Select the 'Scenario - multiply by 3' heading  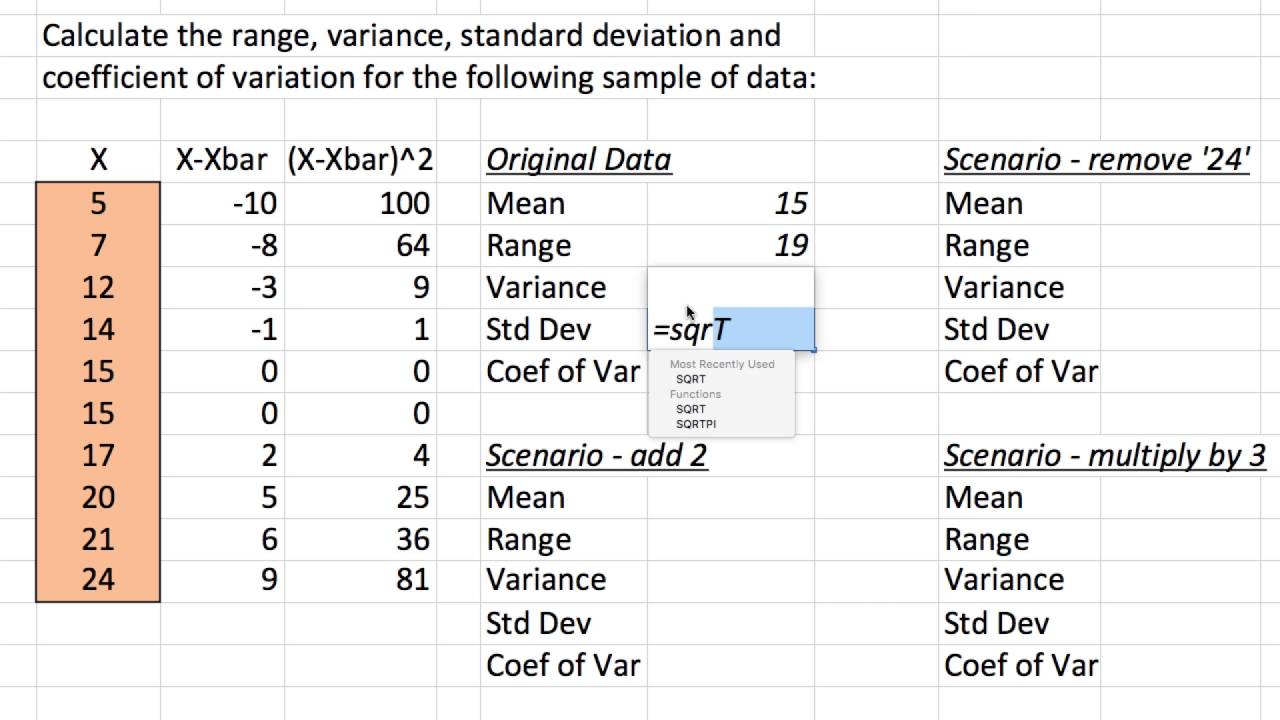pos(1104,456)
